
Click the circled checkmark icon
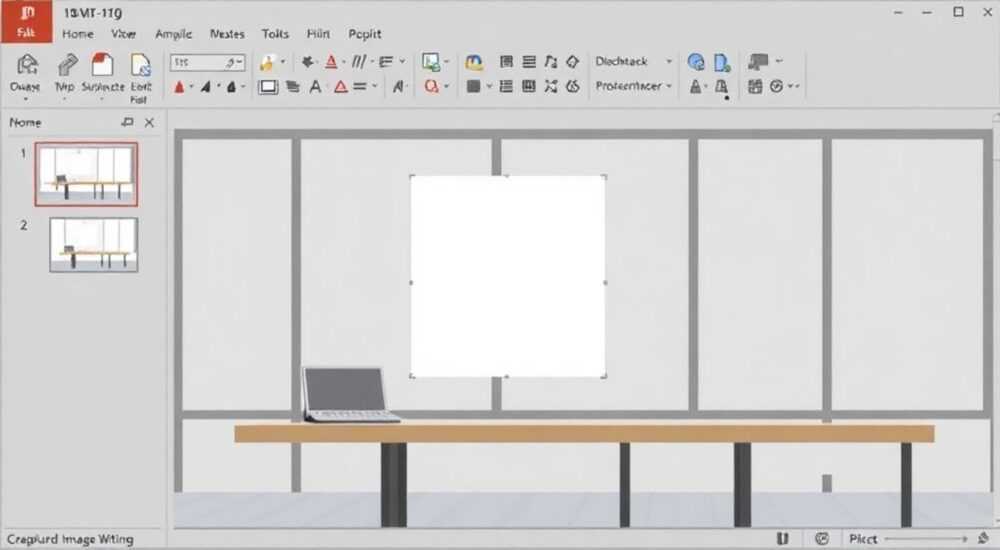pyautogui.click(x=776, y=86)
